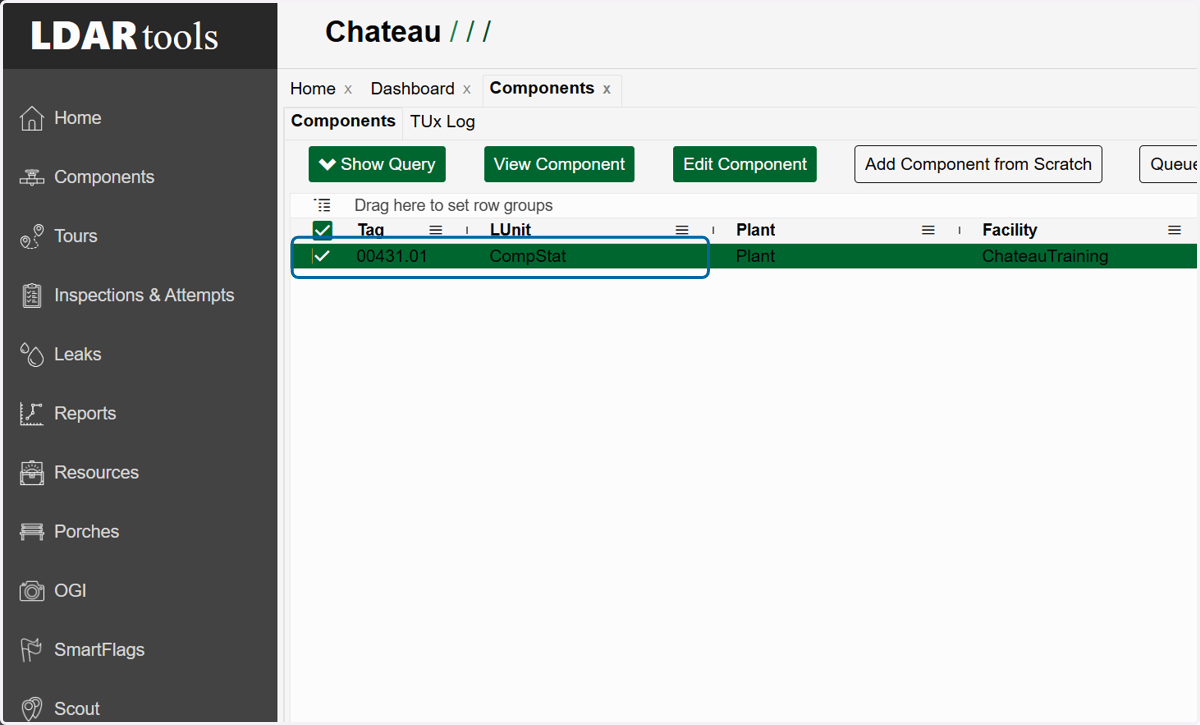
Task: Click the Chateau heading text
Action: pyautogui.click(x=383, y=32)
